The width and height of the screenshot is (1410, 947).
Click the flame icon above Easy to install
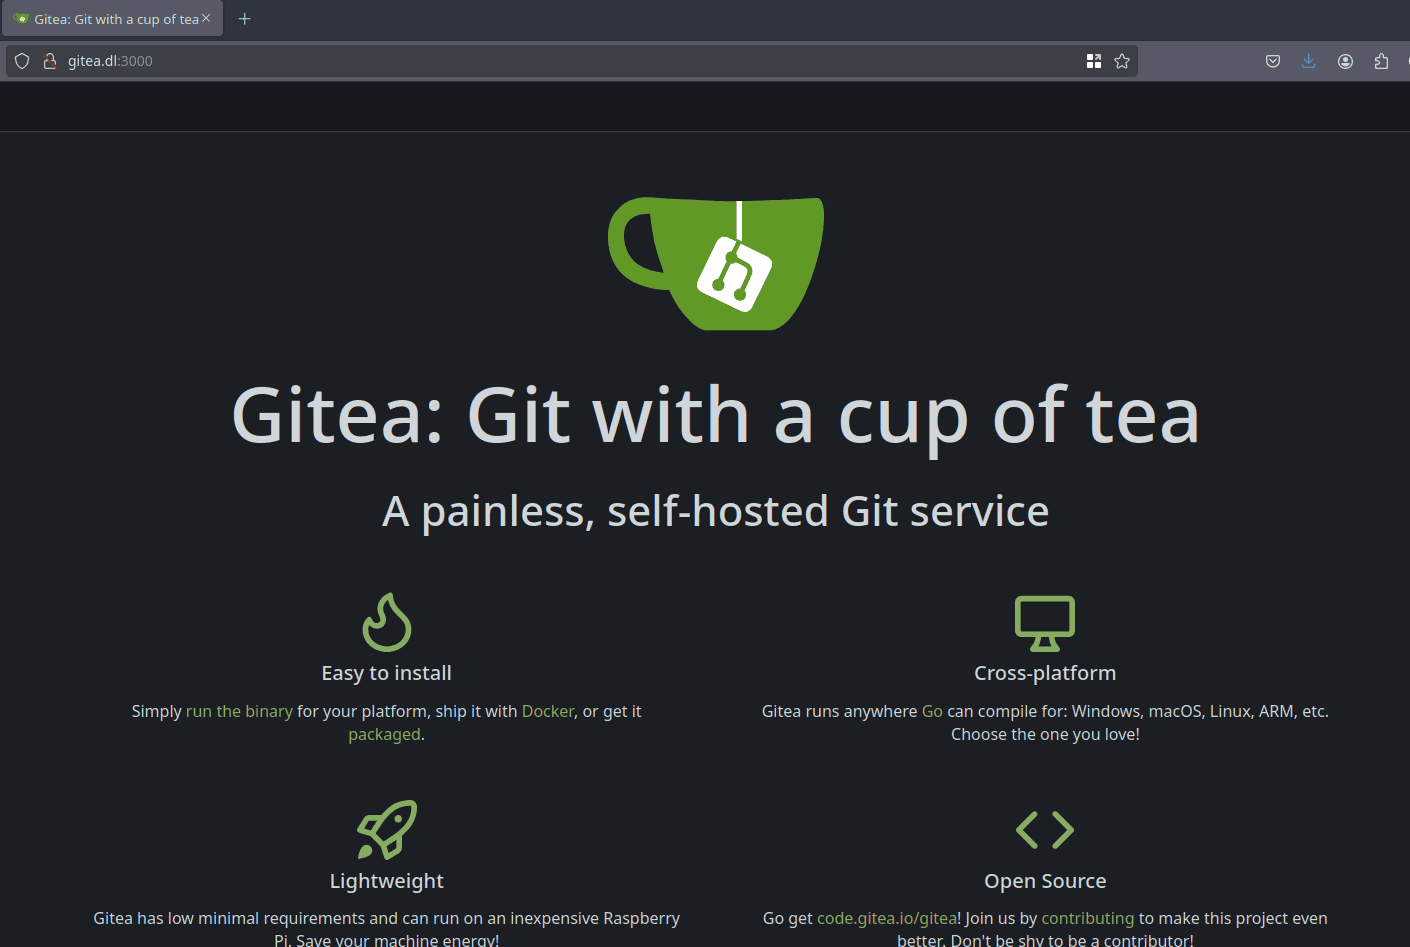pyautogui.click(x=387, y=622)
